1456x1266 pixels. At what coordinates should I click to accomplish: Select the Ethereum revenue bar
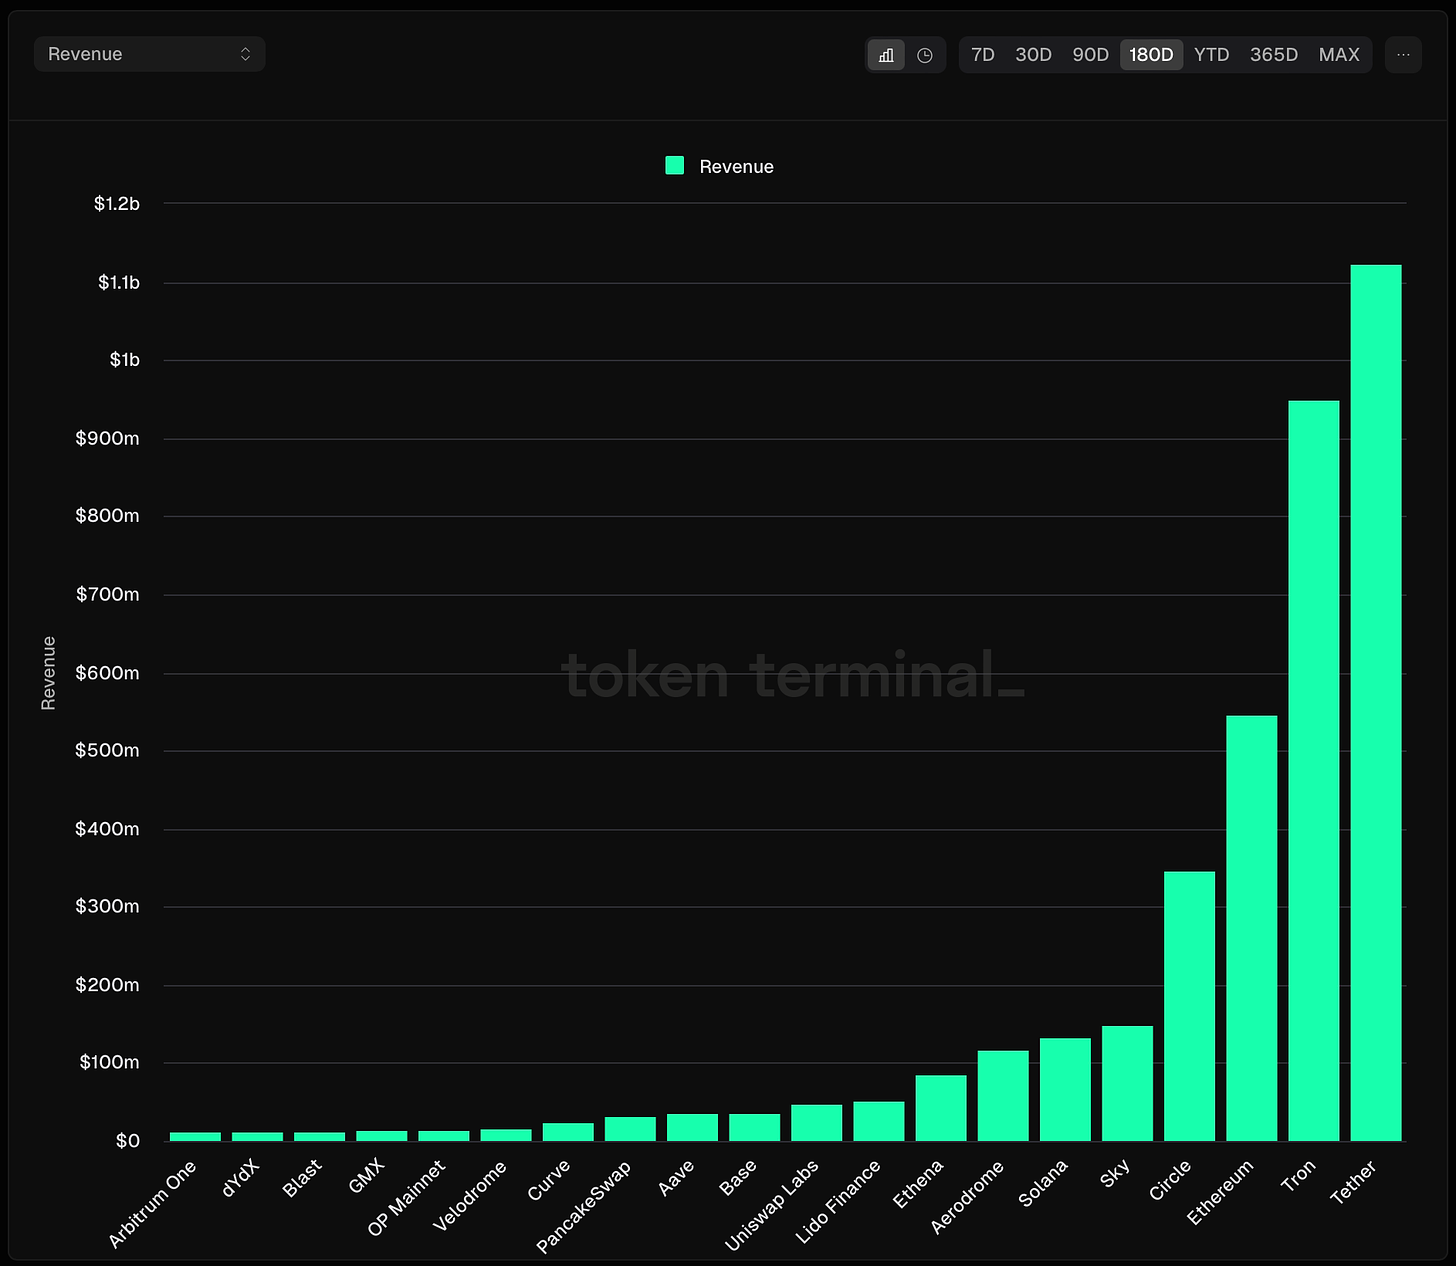(x=1251, y=930)
